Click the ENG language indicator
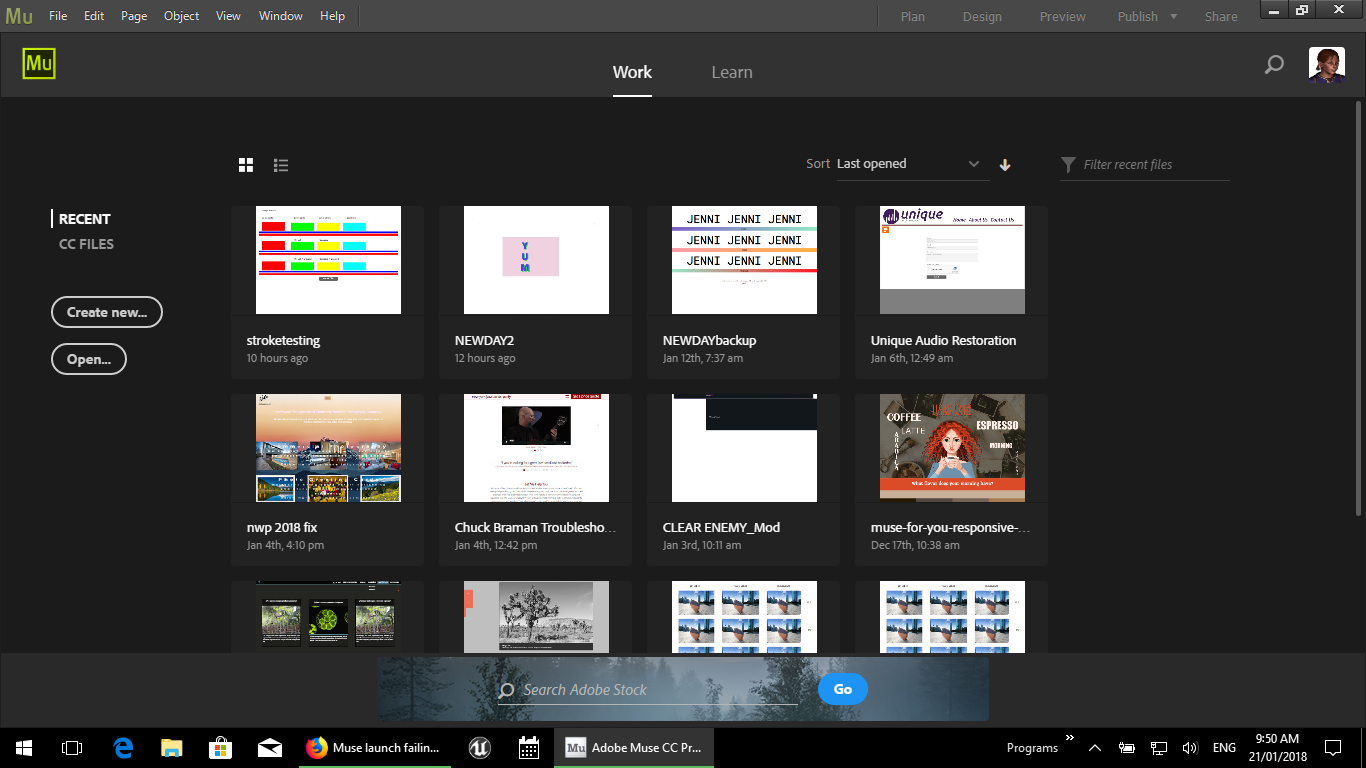 (1224, 748)
